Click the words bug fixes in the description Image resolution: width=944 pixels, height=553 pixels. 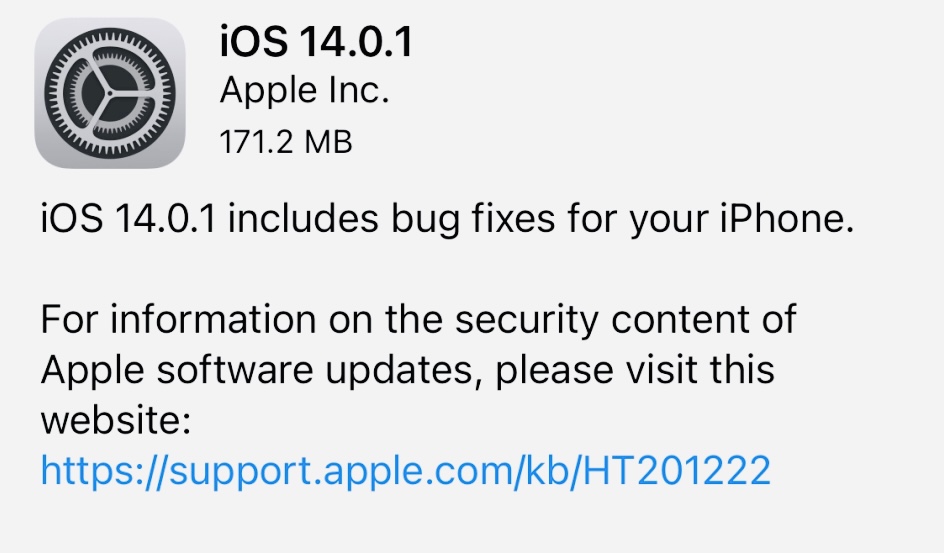(x=473, y=219)
